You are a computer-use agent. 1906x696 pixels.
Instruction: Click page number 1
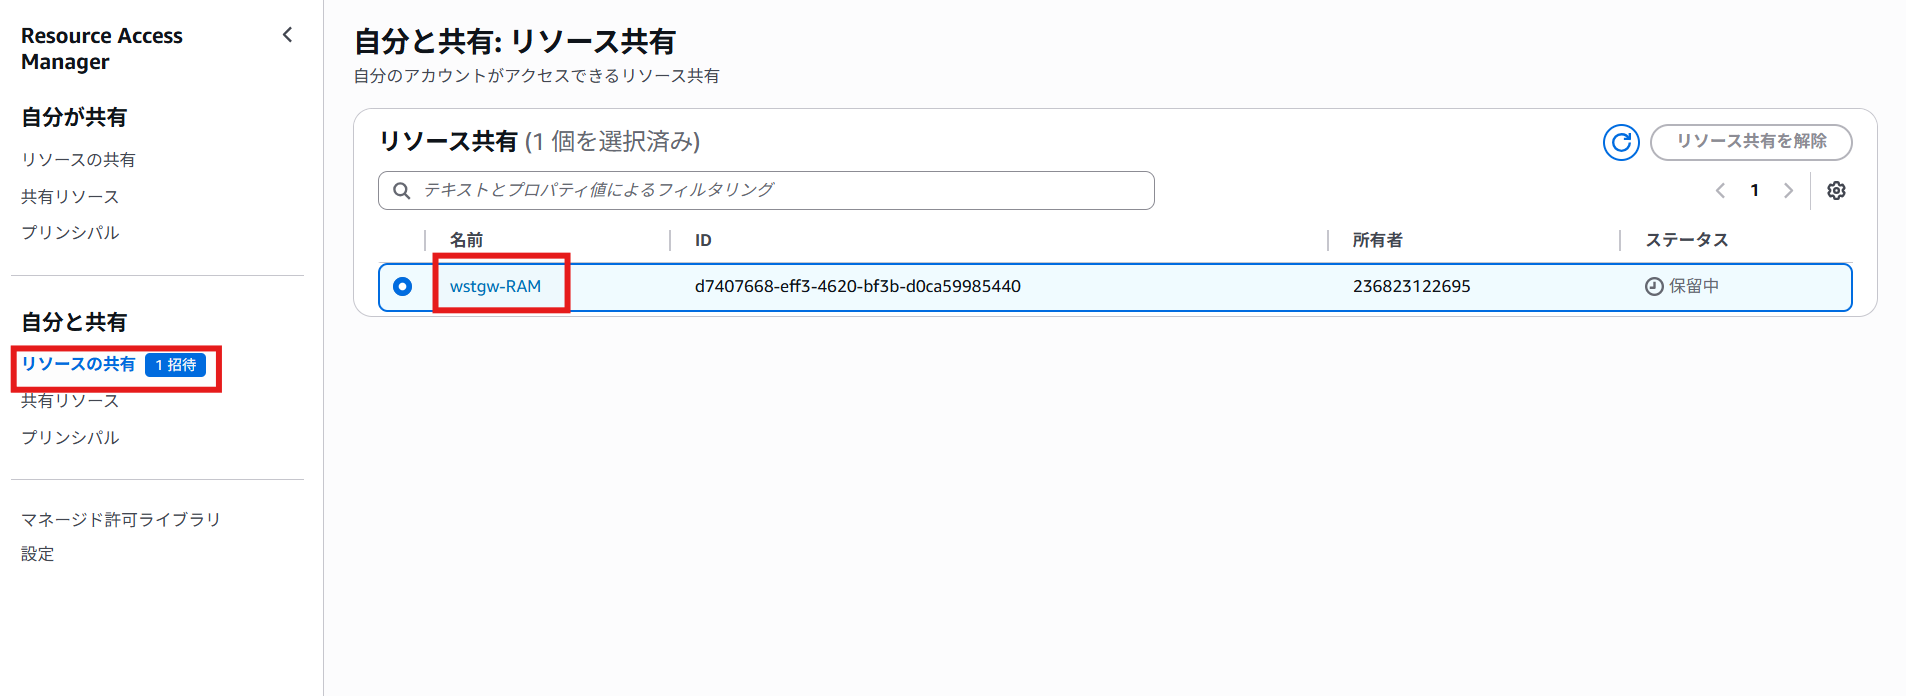coord(1754,190)
